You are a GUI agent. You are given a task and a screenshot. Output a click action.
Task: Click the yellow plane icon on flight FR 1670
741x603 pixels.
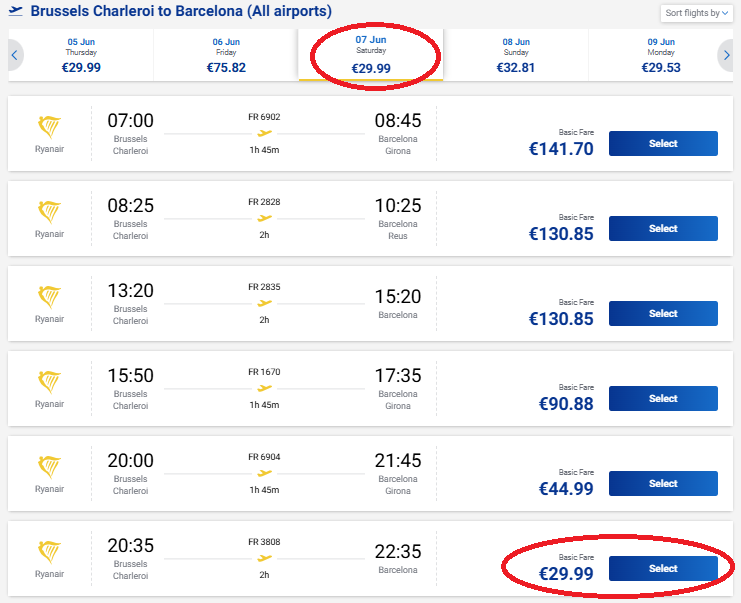coord(264,387)
